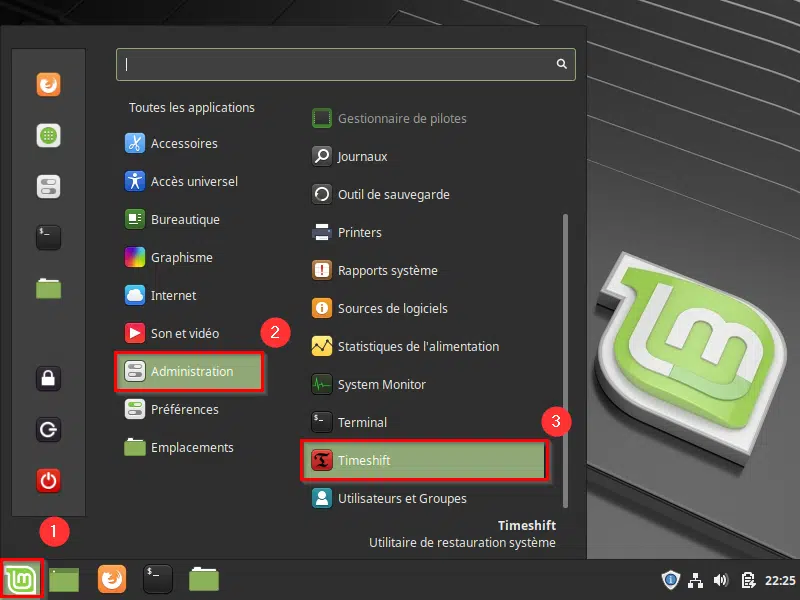Click the clock showing 22:25
The width and height of the screenshot is (800, 600).
click(x=780, y=581)
